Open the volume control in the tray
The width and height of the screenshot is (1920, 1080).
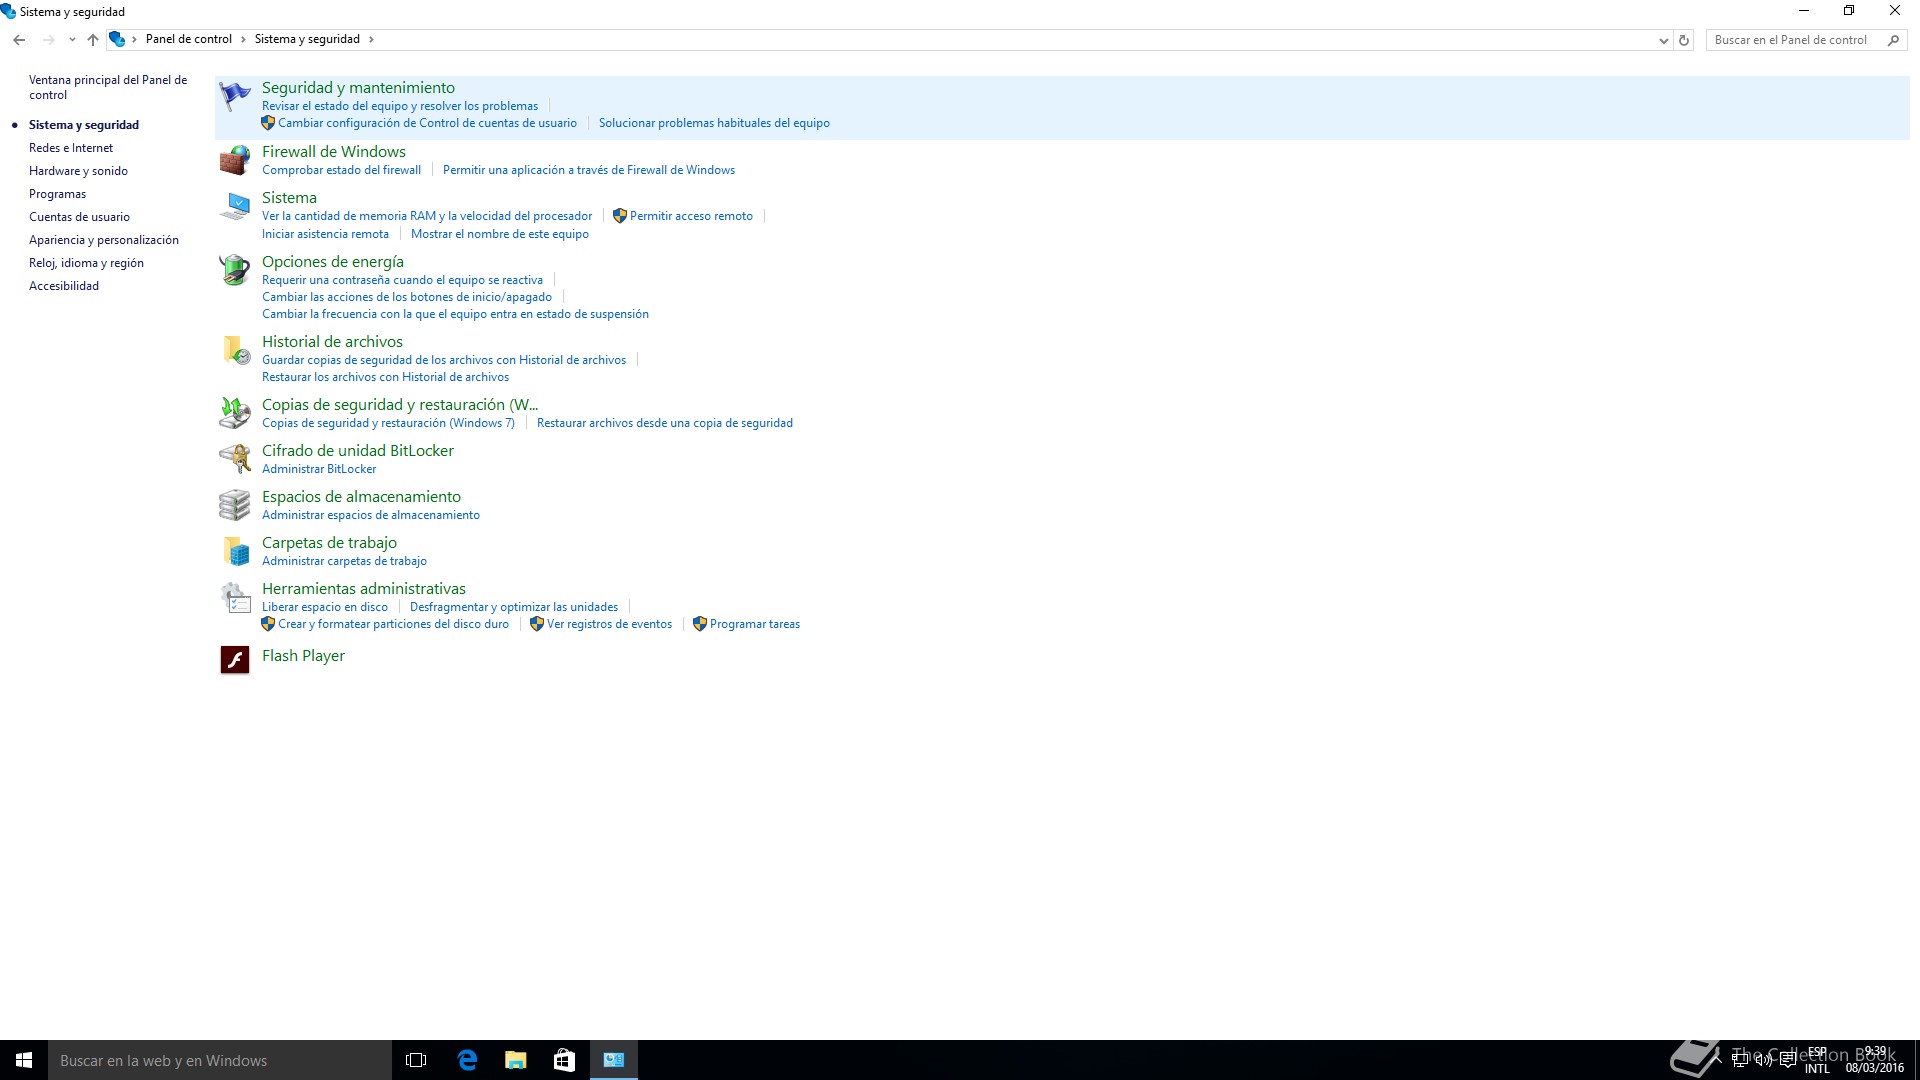click(1764, 1060)
